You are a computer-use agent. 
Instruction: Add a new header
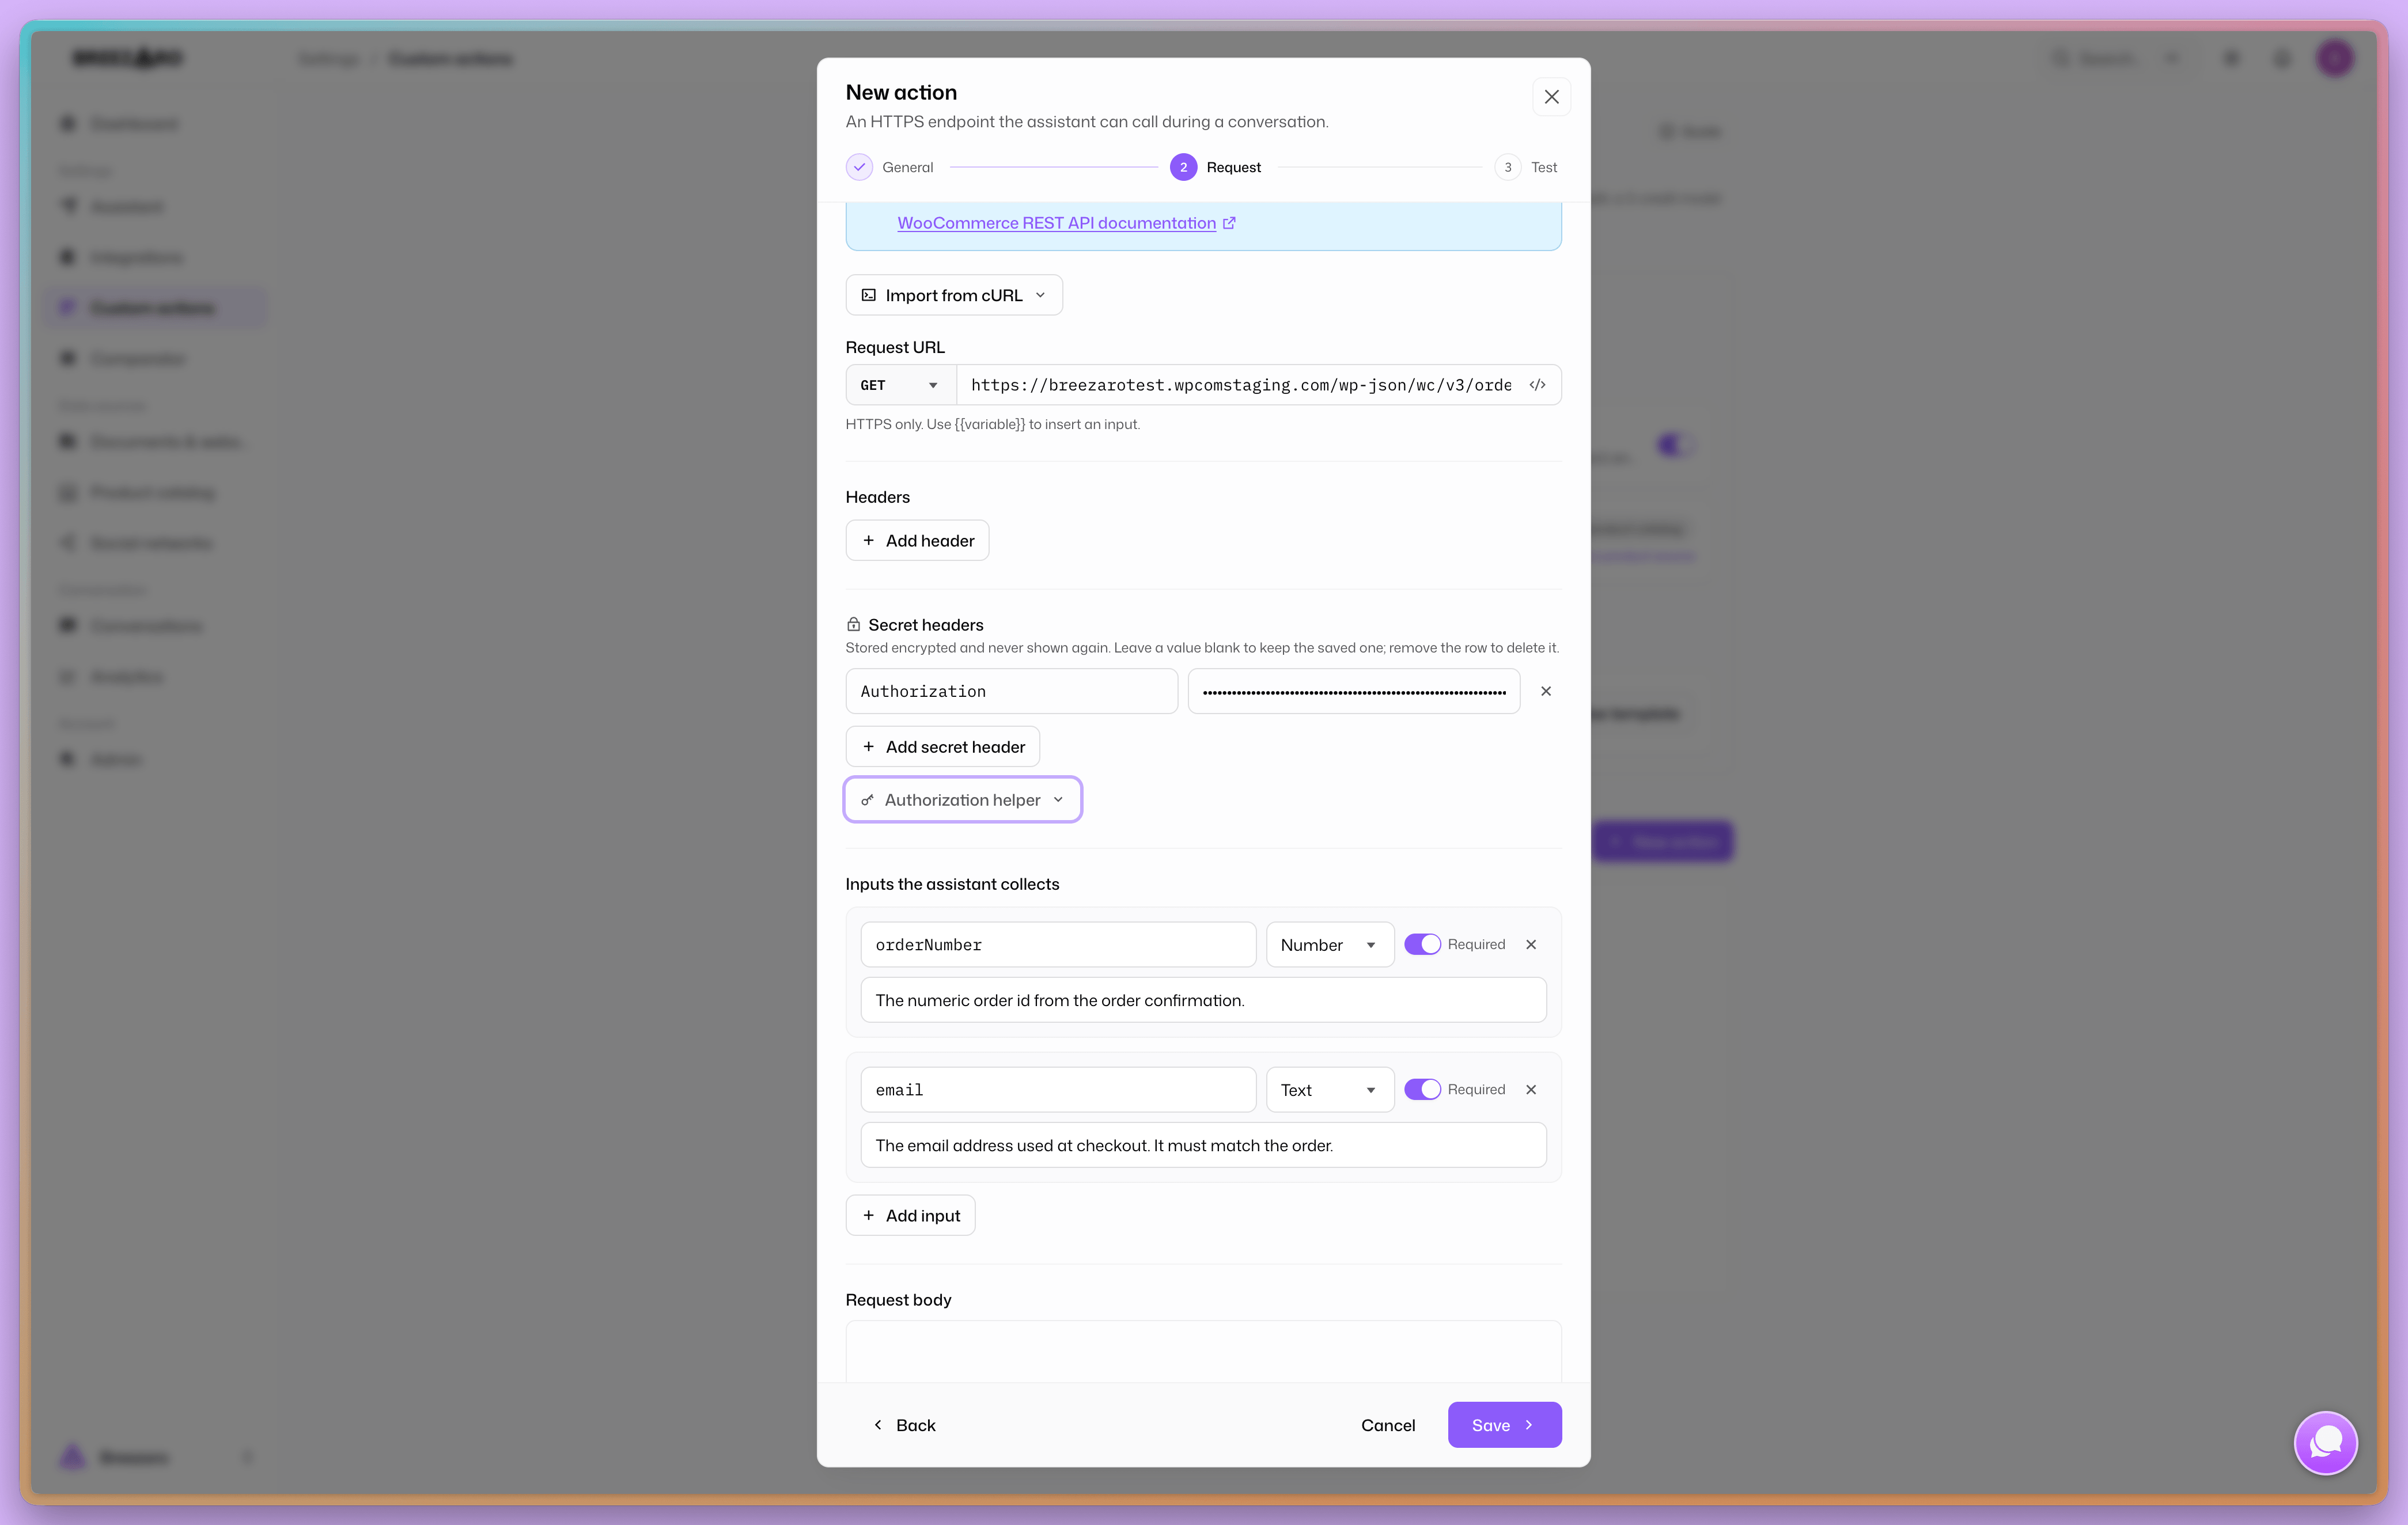tap(917, 540)
